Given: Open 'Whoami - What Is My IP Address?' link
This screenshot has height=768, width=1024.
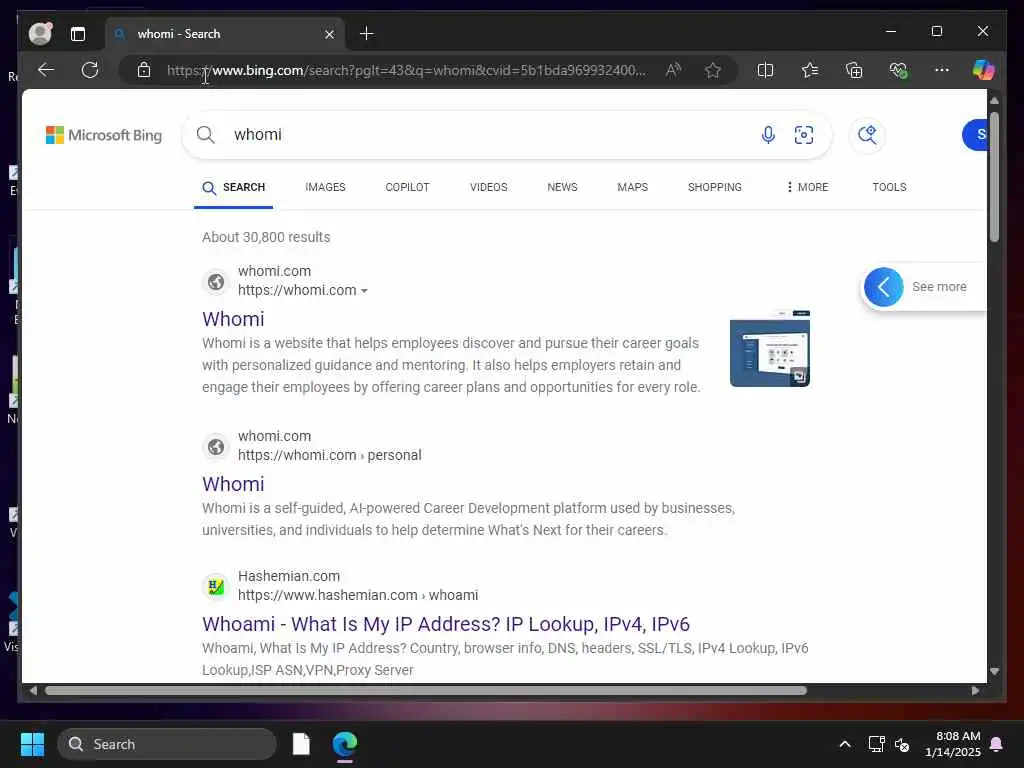Looking at the screenshot, I should click(x=446, y=624).
